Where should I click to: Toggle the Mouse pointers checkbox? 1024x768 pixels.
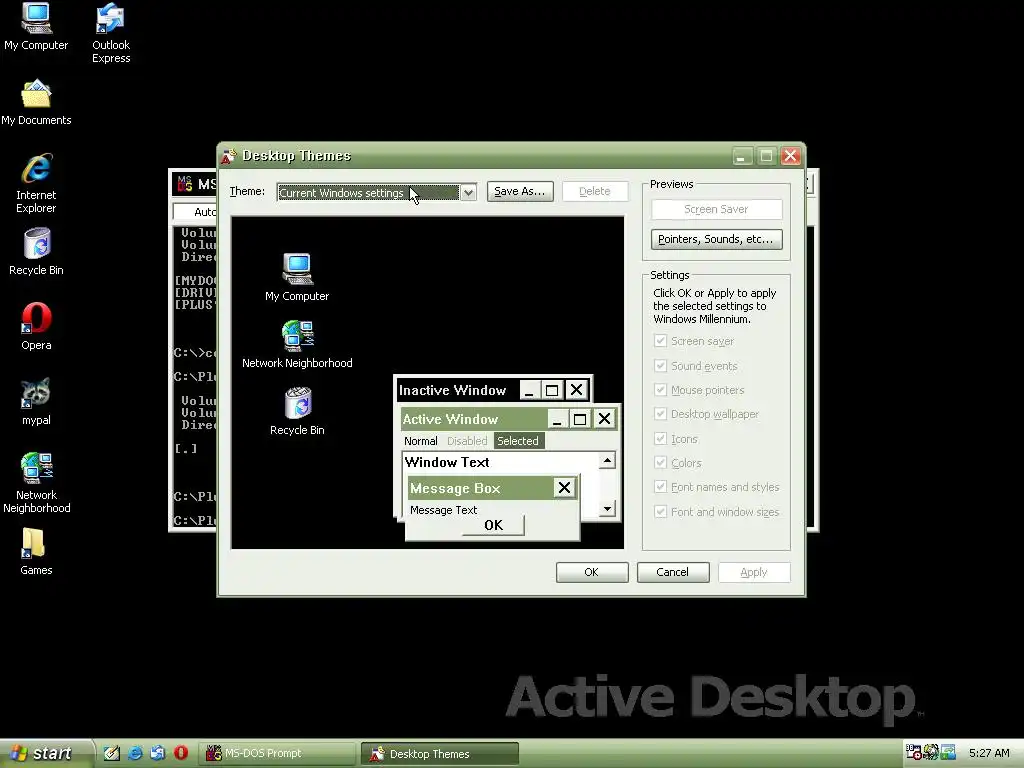point(660,390)
